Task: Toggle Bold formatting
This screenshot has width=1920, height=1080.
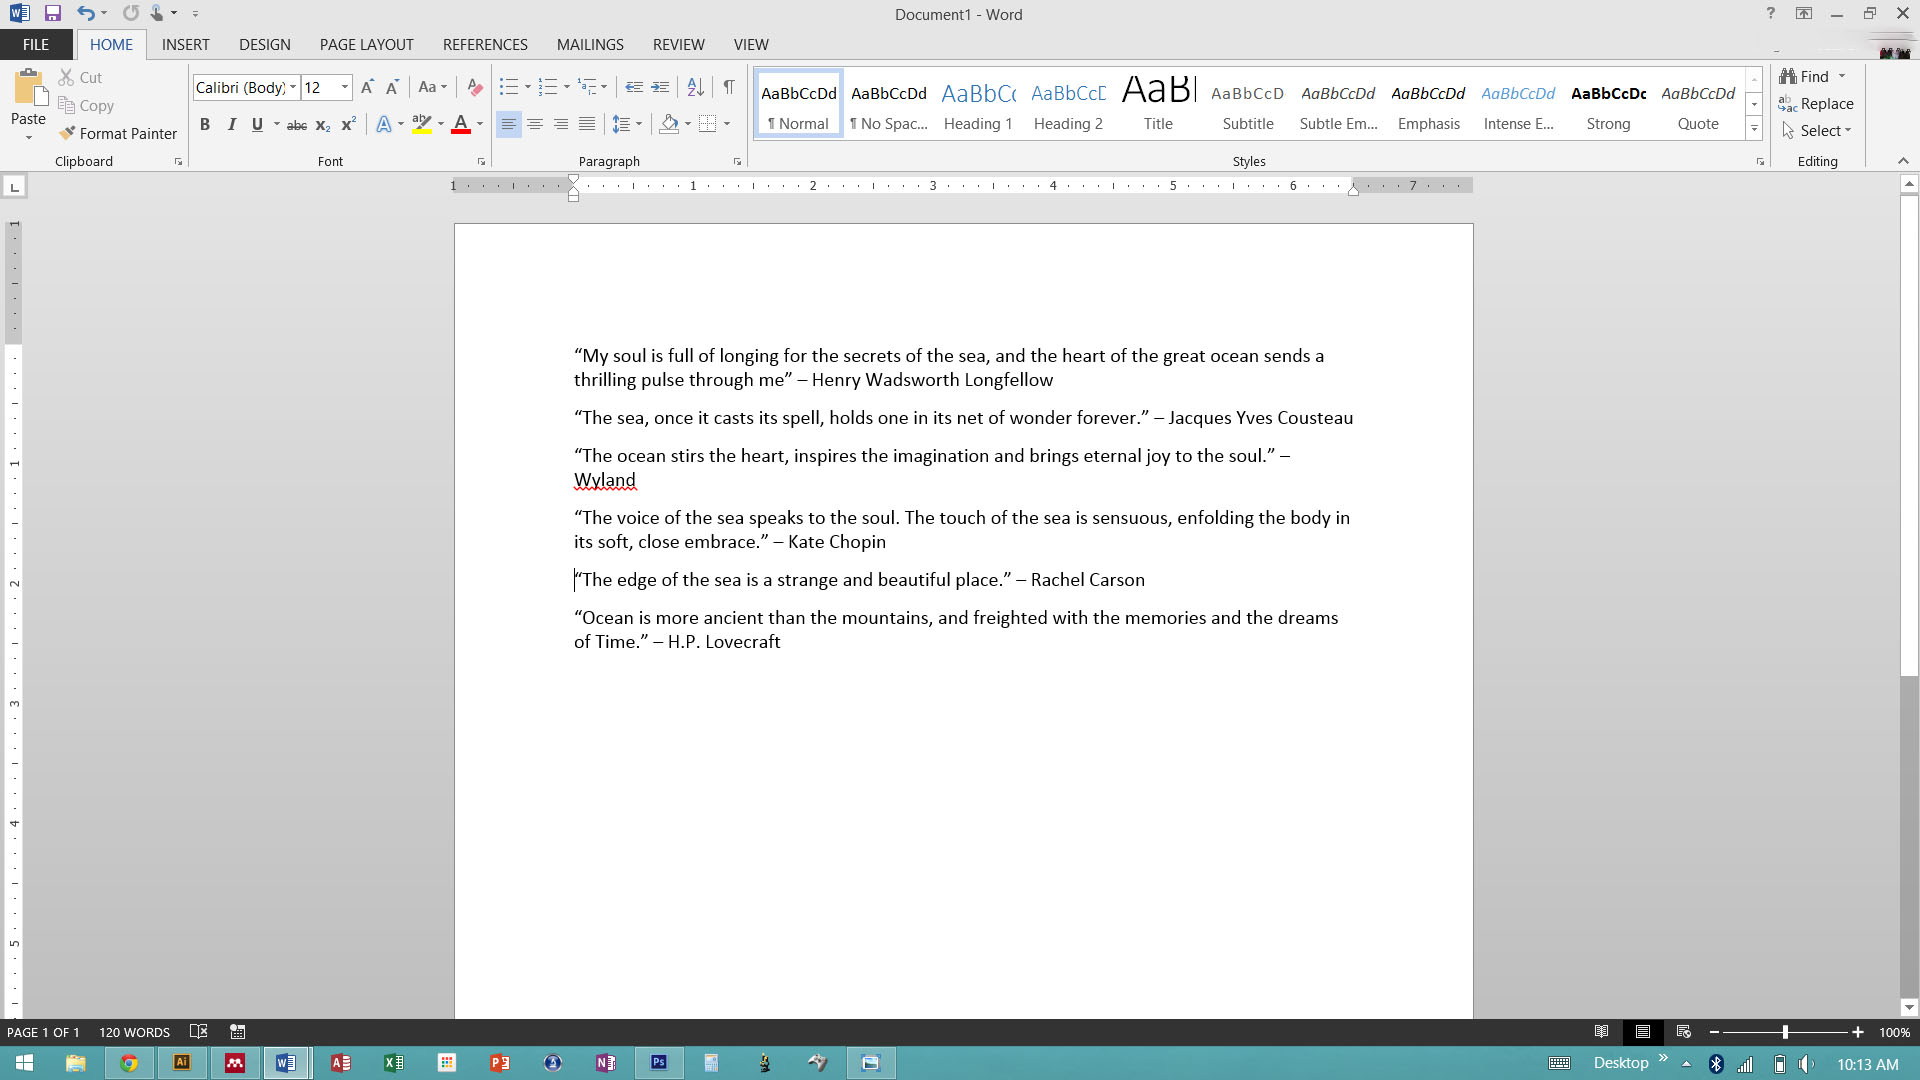Action: [205, 125]
